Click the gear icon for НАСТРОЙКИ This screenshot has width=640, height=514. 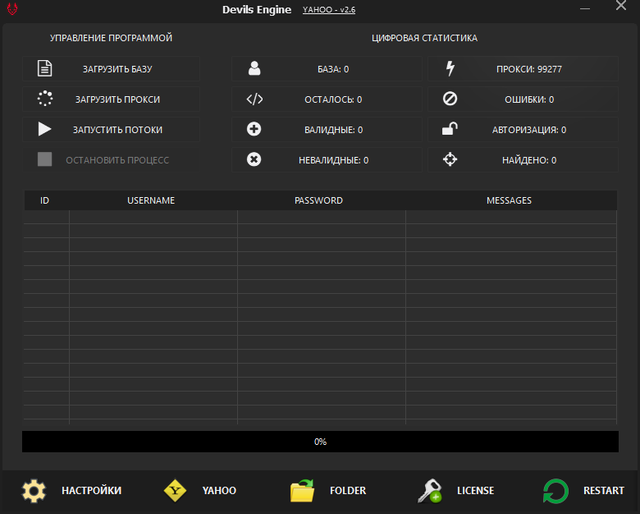click(34, 491)
